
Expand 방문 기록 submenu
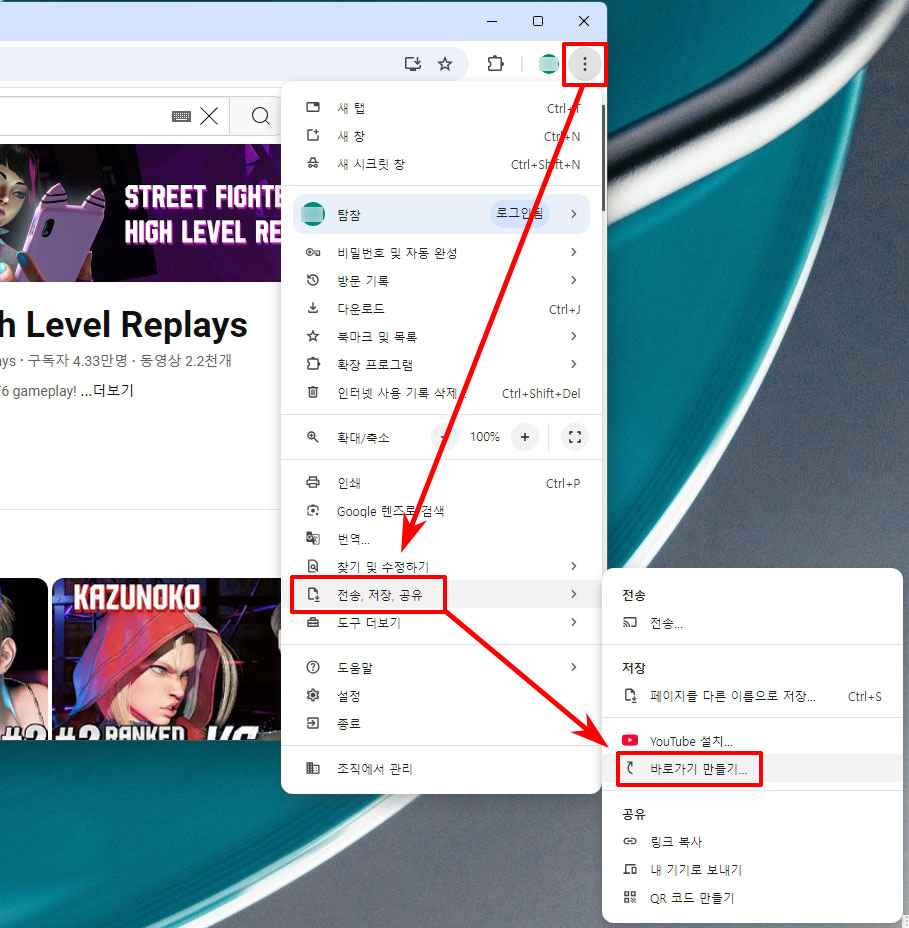(x=442, y=281)
